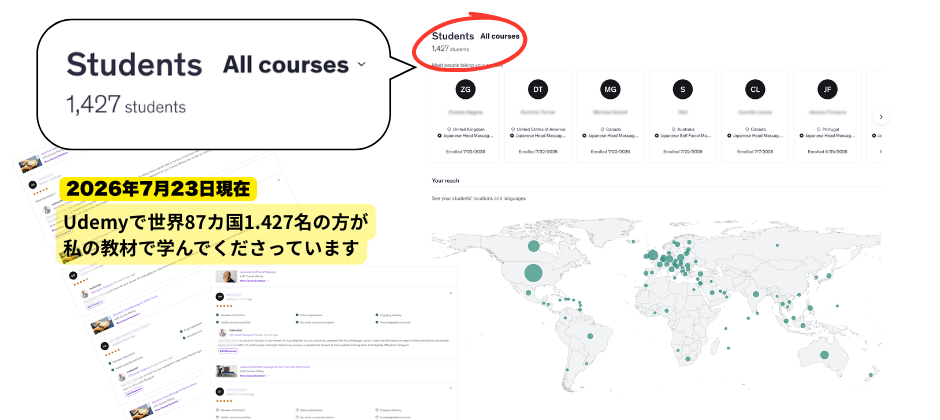
Task: Click the JF student avatar
Action: [827, 89]
